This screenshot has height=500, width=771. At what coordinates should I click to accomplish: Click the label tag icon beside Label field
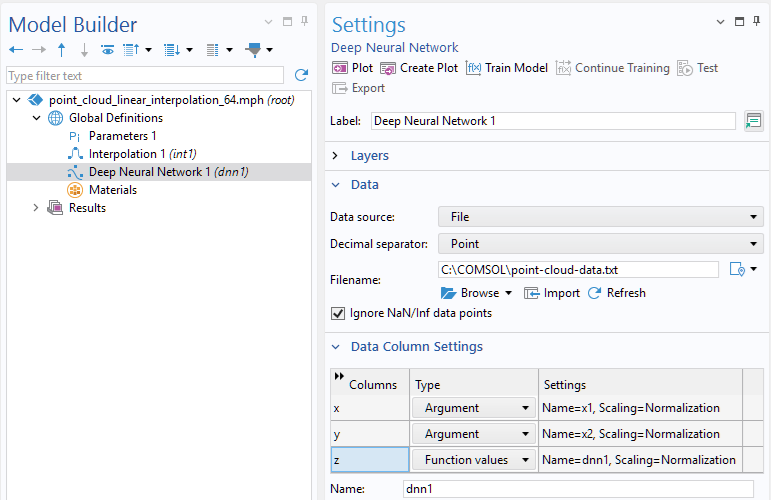click(x=753, y=121)
